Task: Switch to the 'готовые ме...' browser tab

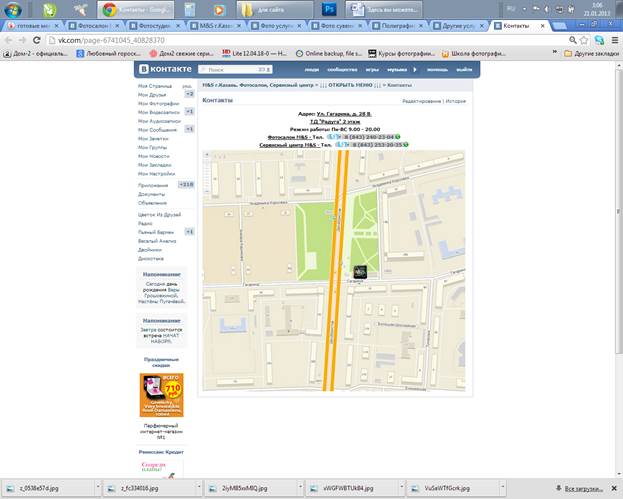Action: (33, 26)
